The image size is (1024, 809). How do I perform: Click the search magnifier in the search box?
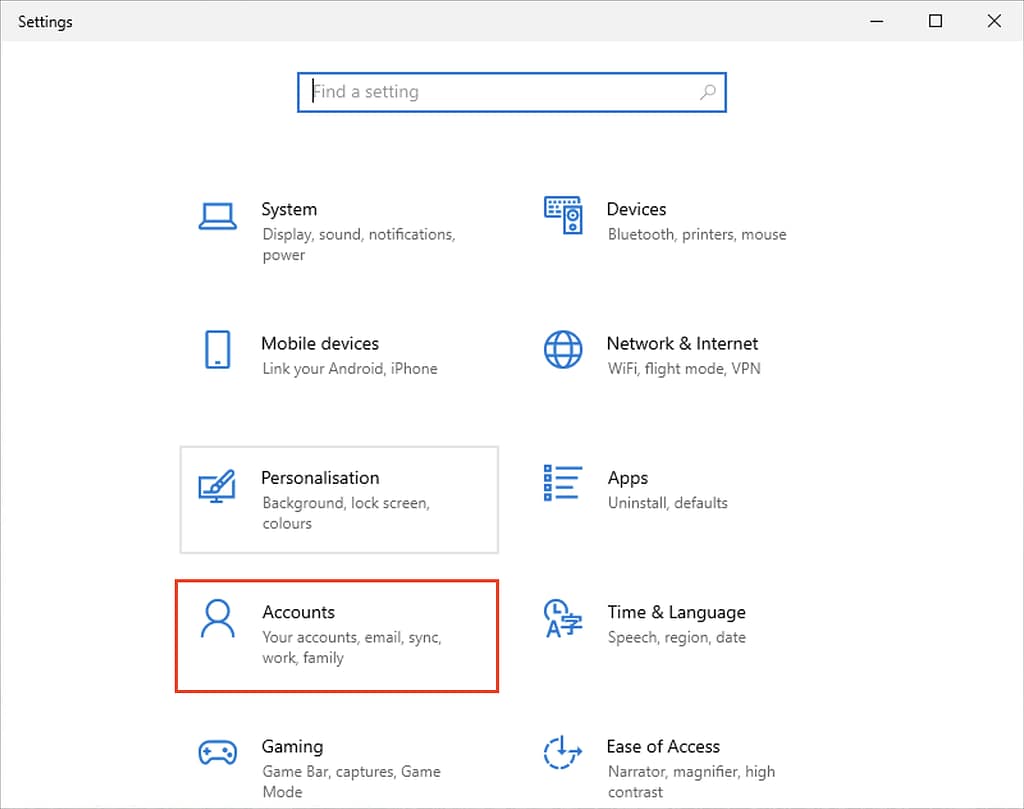point(707,92)
